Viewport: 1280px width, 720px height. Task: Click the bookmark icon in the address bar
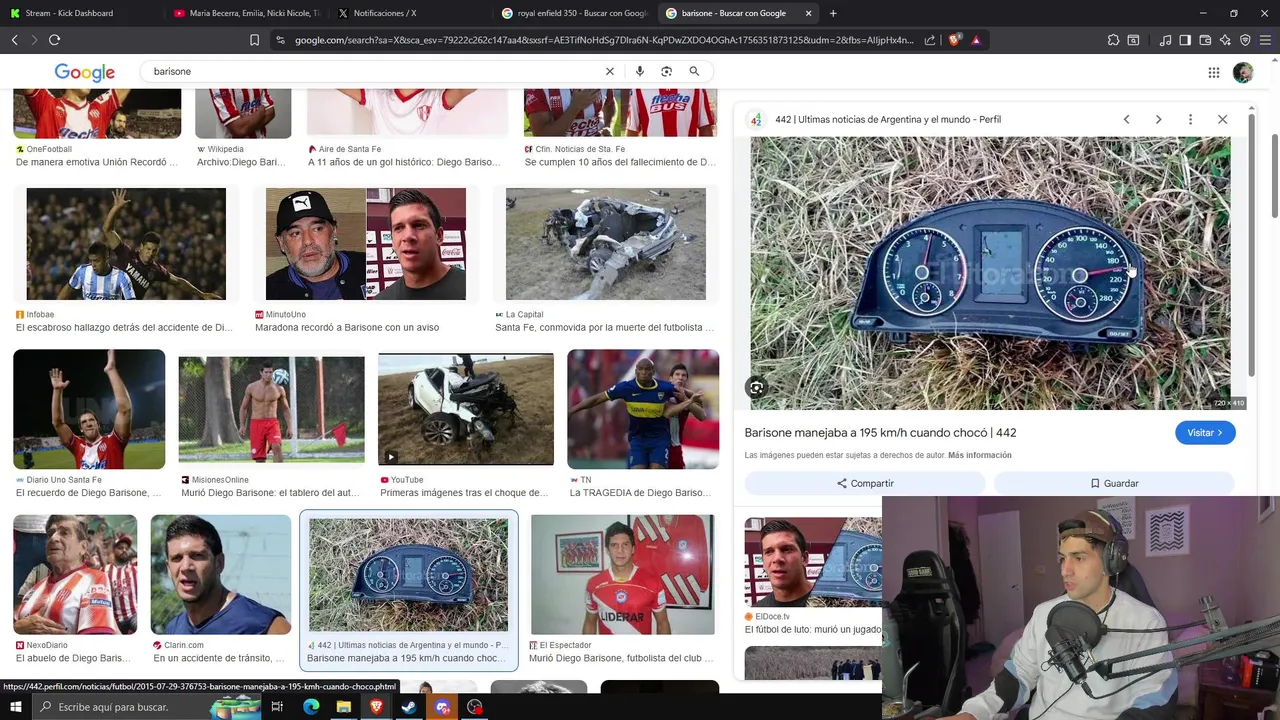pos(254,40)
